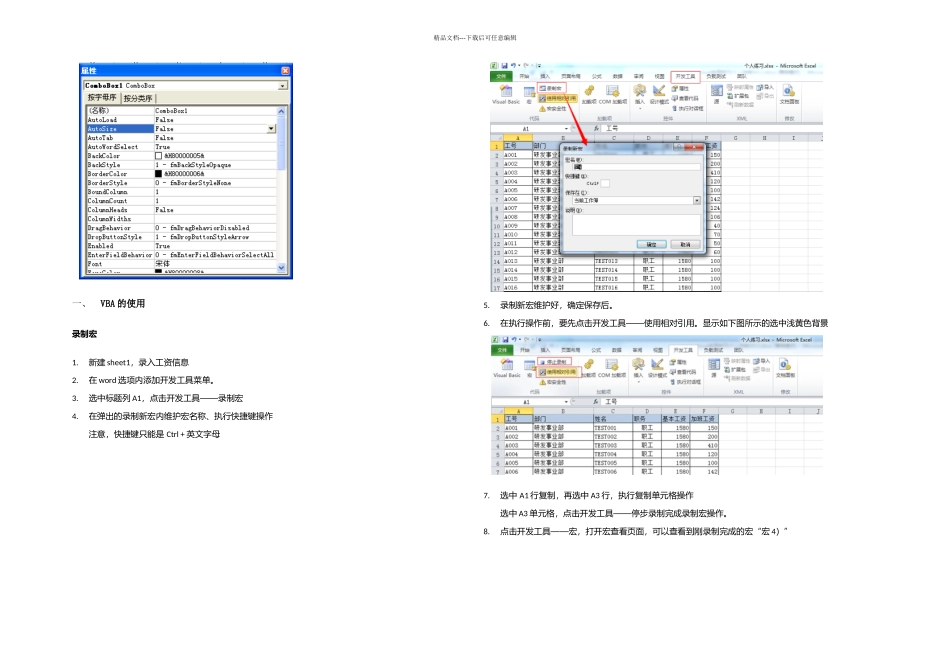Select 页面布局 tab in the macro-dialog Excel window
Screen dimensions: 950x672
pyautogui.click(x=571, y=76)
